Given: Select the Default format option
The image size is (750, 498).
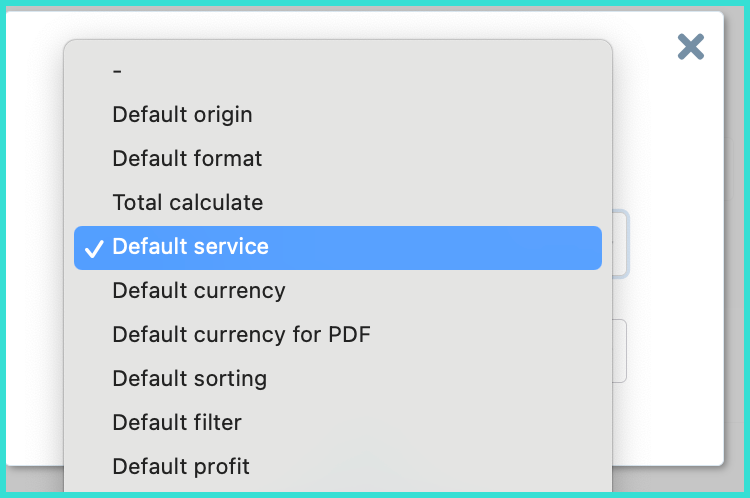Looking at the screenshot, I should click(x=187, y=159).
